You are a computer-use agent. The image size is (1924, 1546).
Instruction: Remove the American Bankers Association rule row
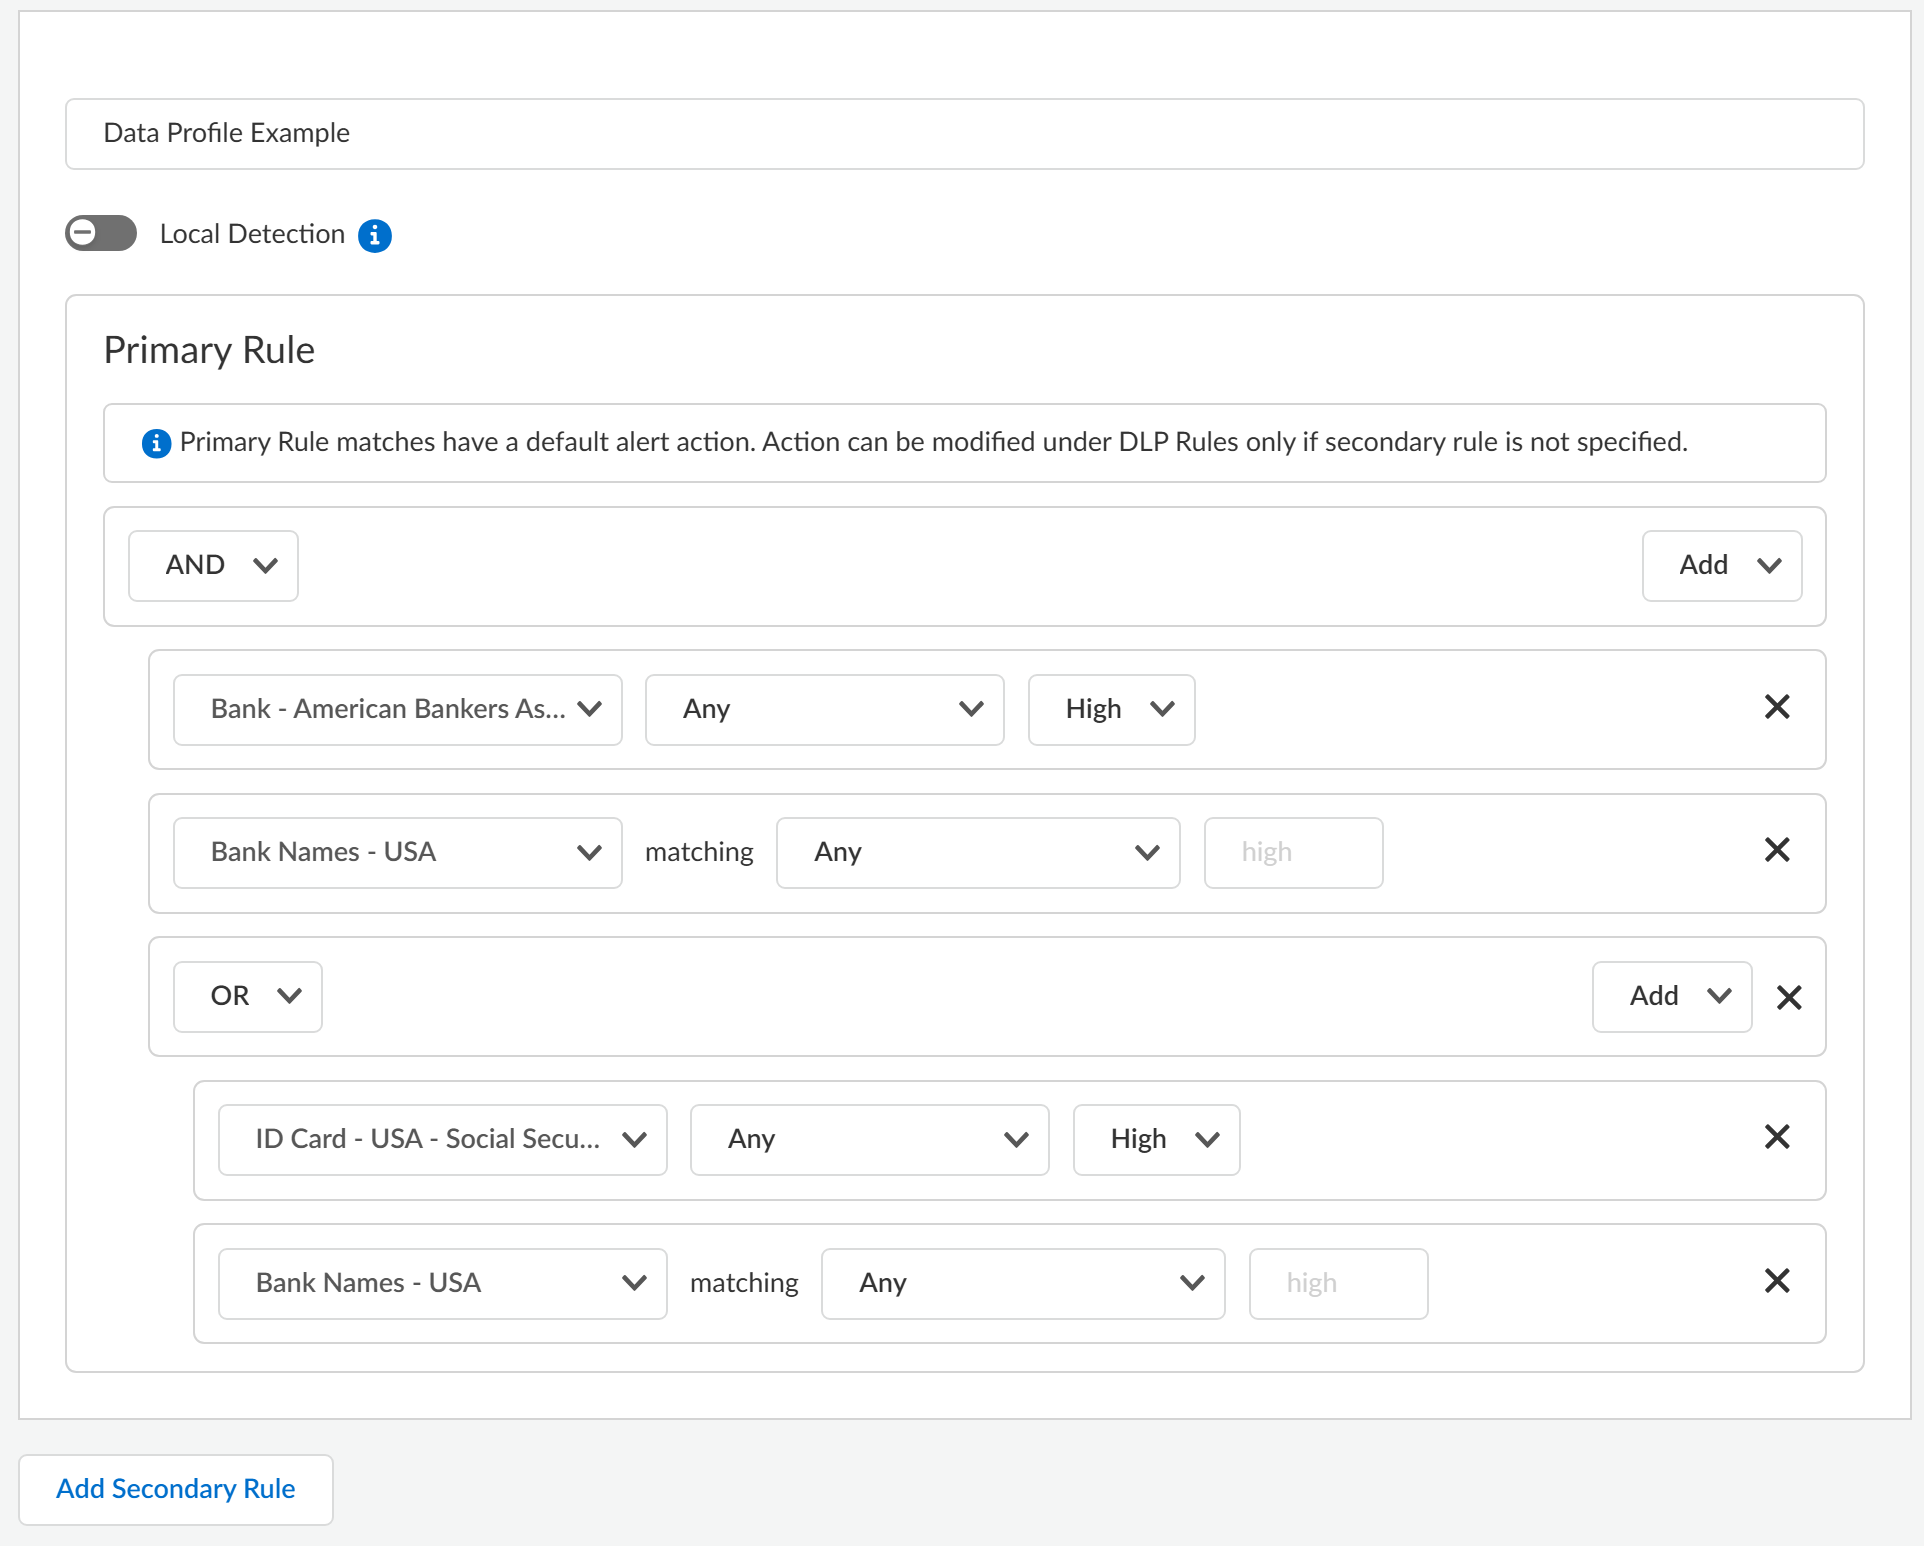pos(1776,707)
